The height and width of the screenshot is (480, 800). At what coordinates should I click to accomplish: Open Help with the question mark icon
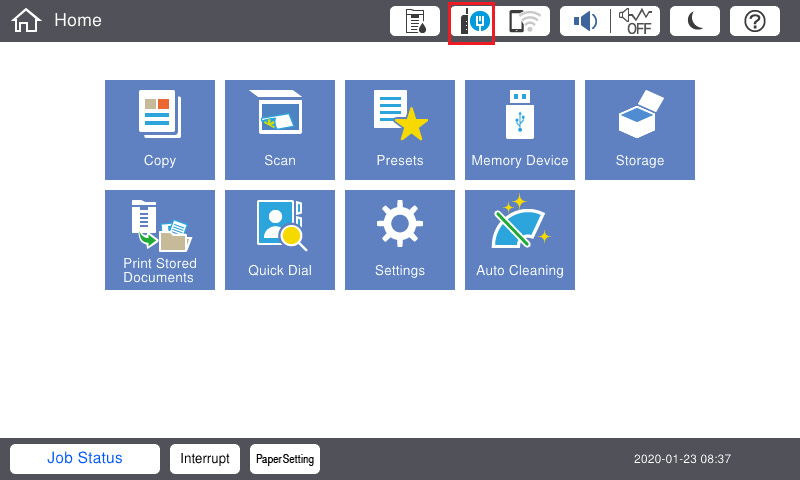point(755,21)
